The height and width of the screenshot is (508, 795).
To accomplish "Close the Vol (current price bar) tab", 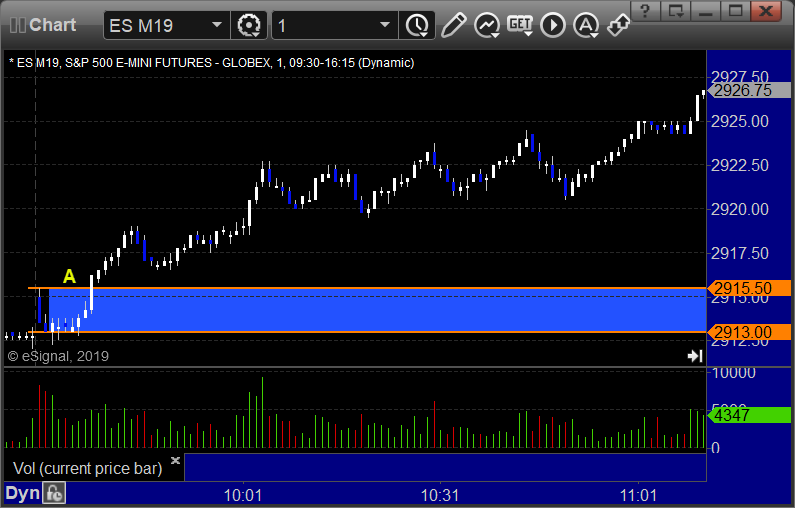I will pyautogui.click(x=175, y=461).
